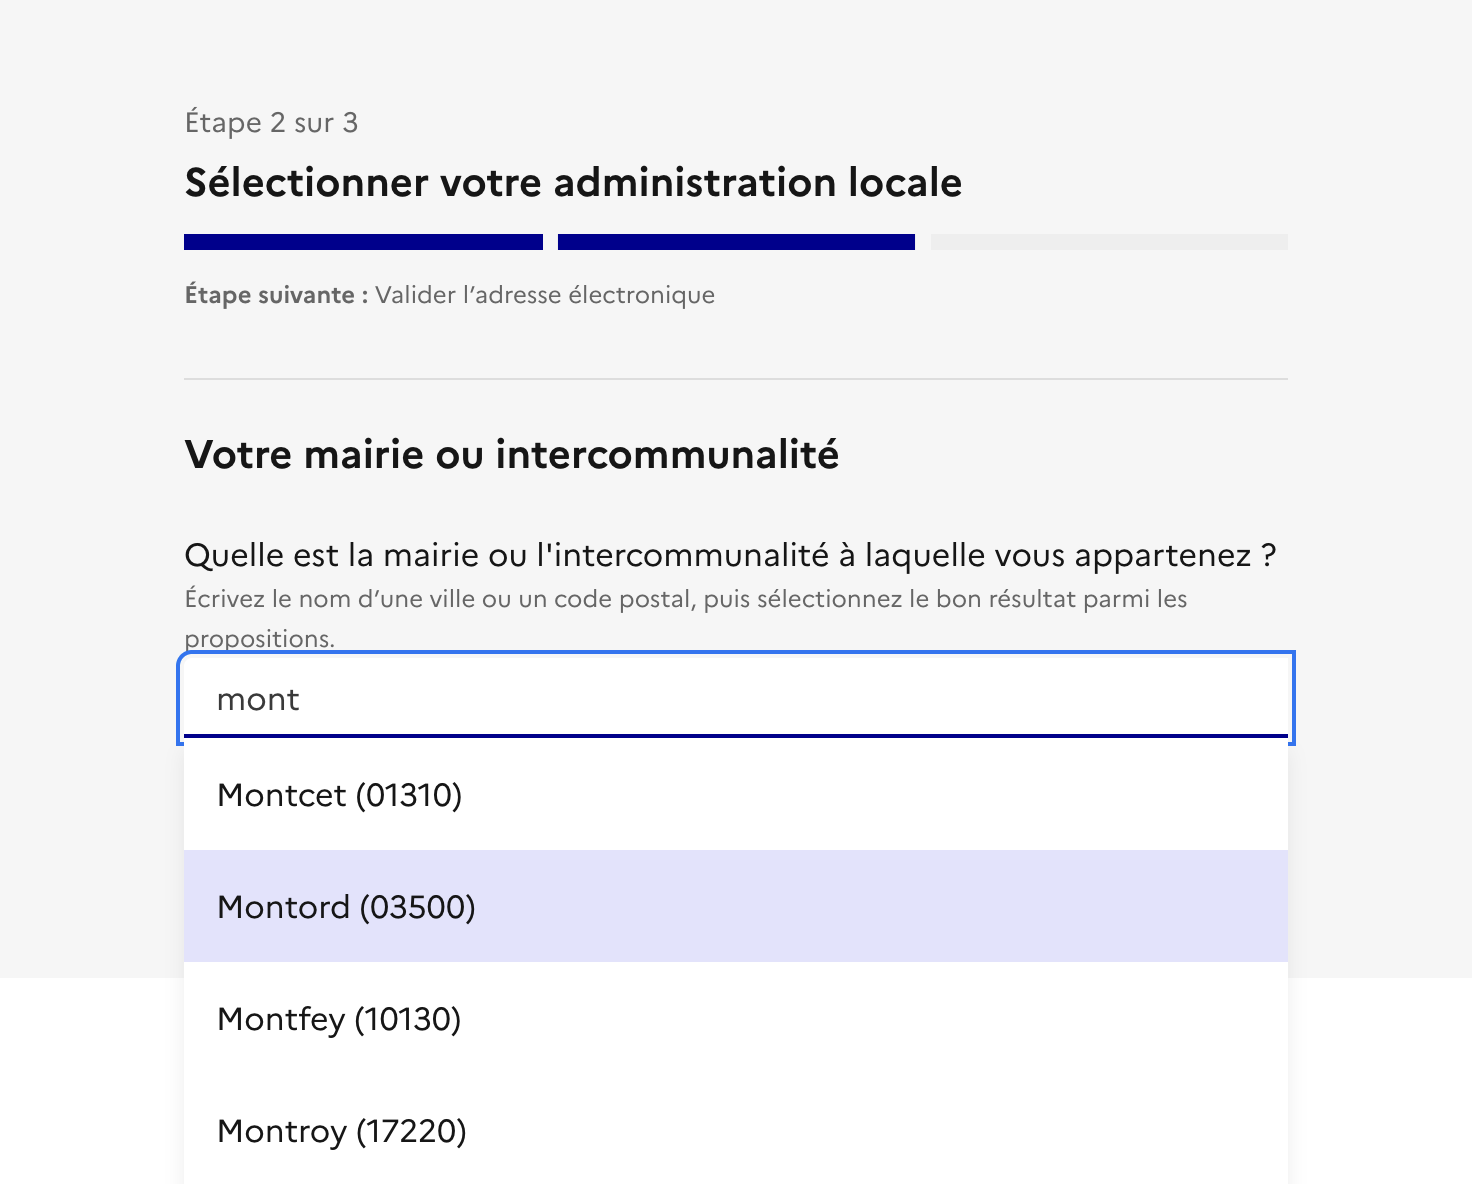Select the Montroy (17220) option

tap(736, 1130)
